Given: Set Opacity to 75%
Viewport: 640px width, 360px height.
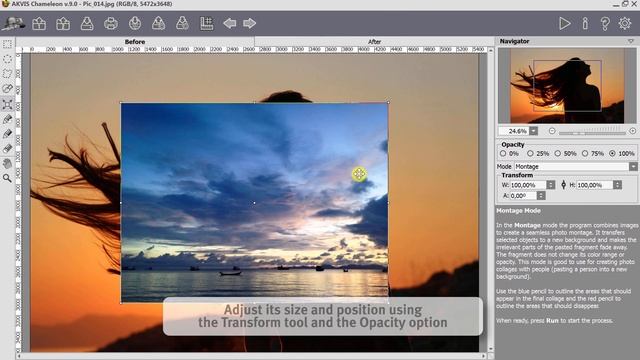Looking at the screenshot, I should pyautogui.click(x=585, y=153).
